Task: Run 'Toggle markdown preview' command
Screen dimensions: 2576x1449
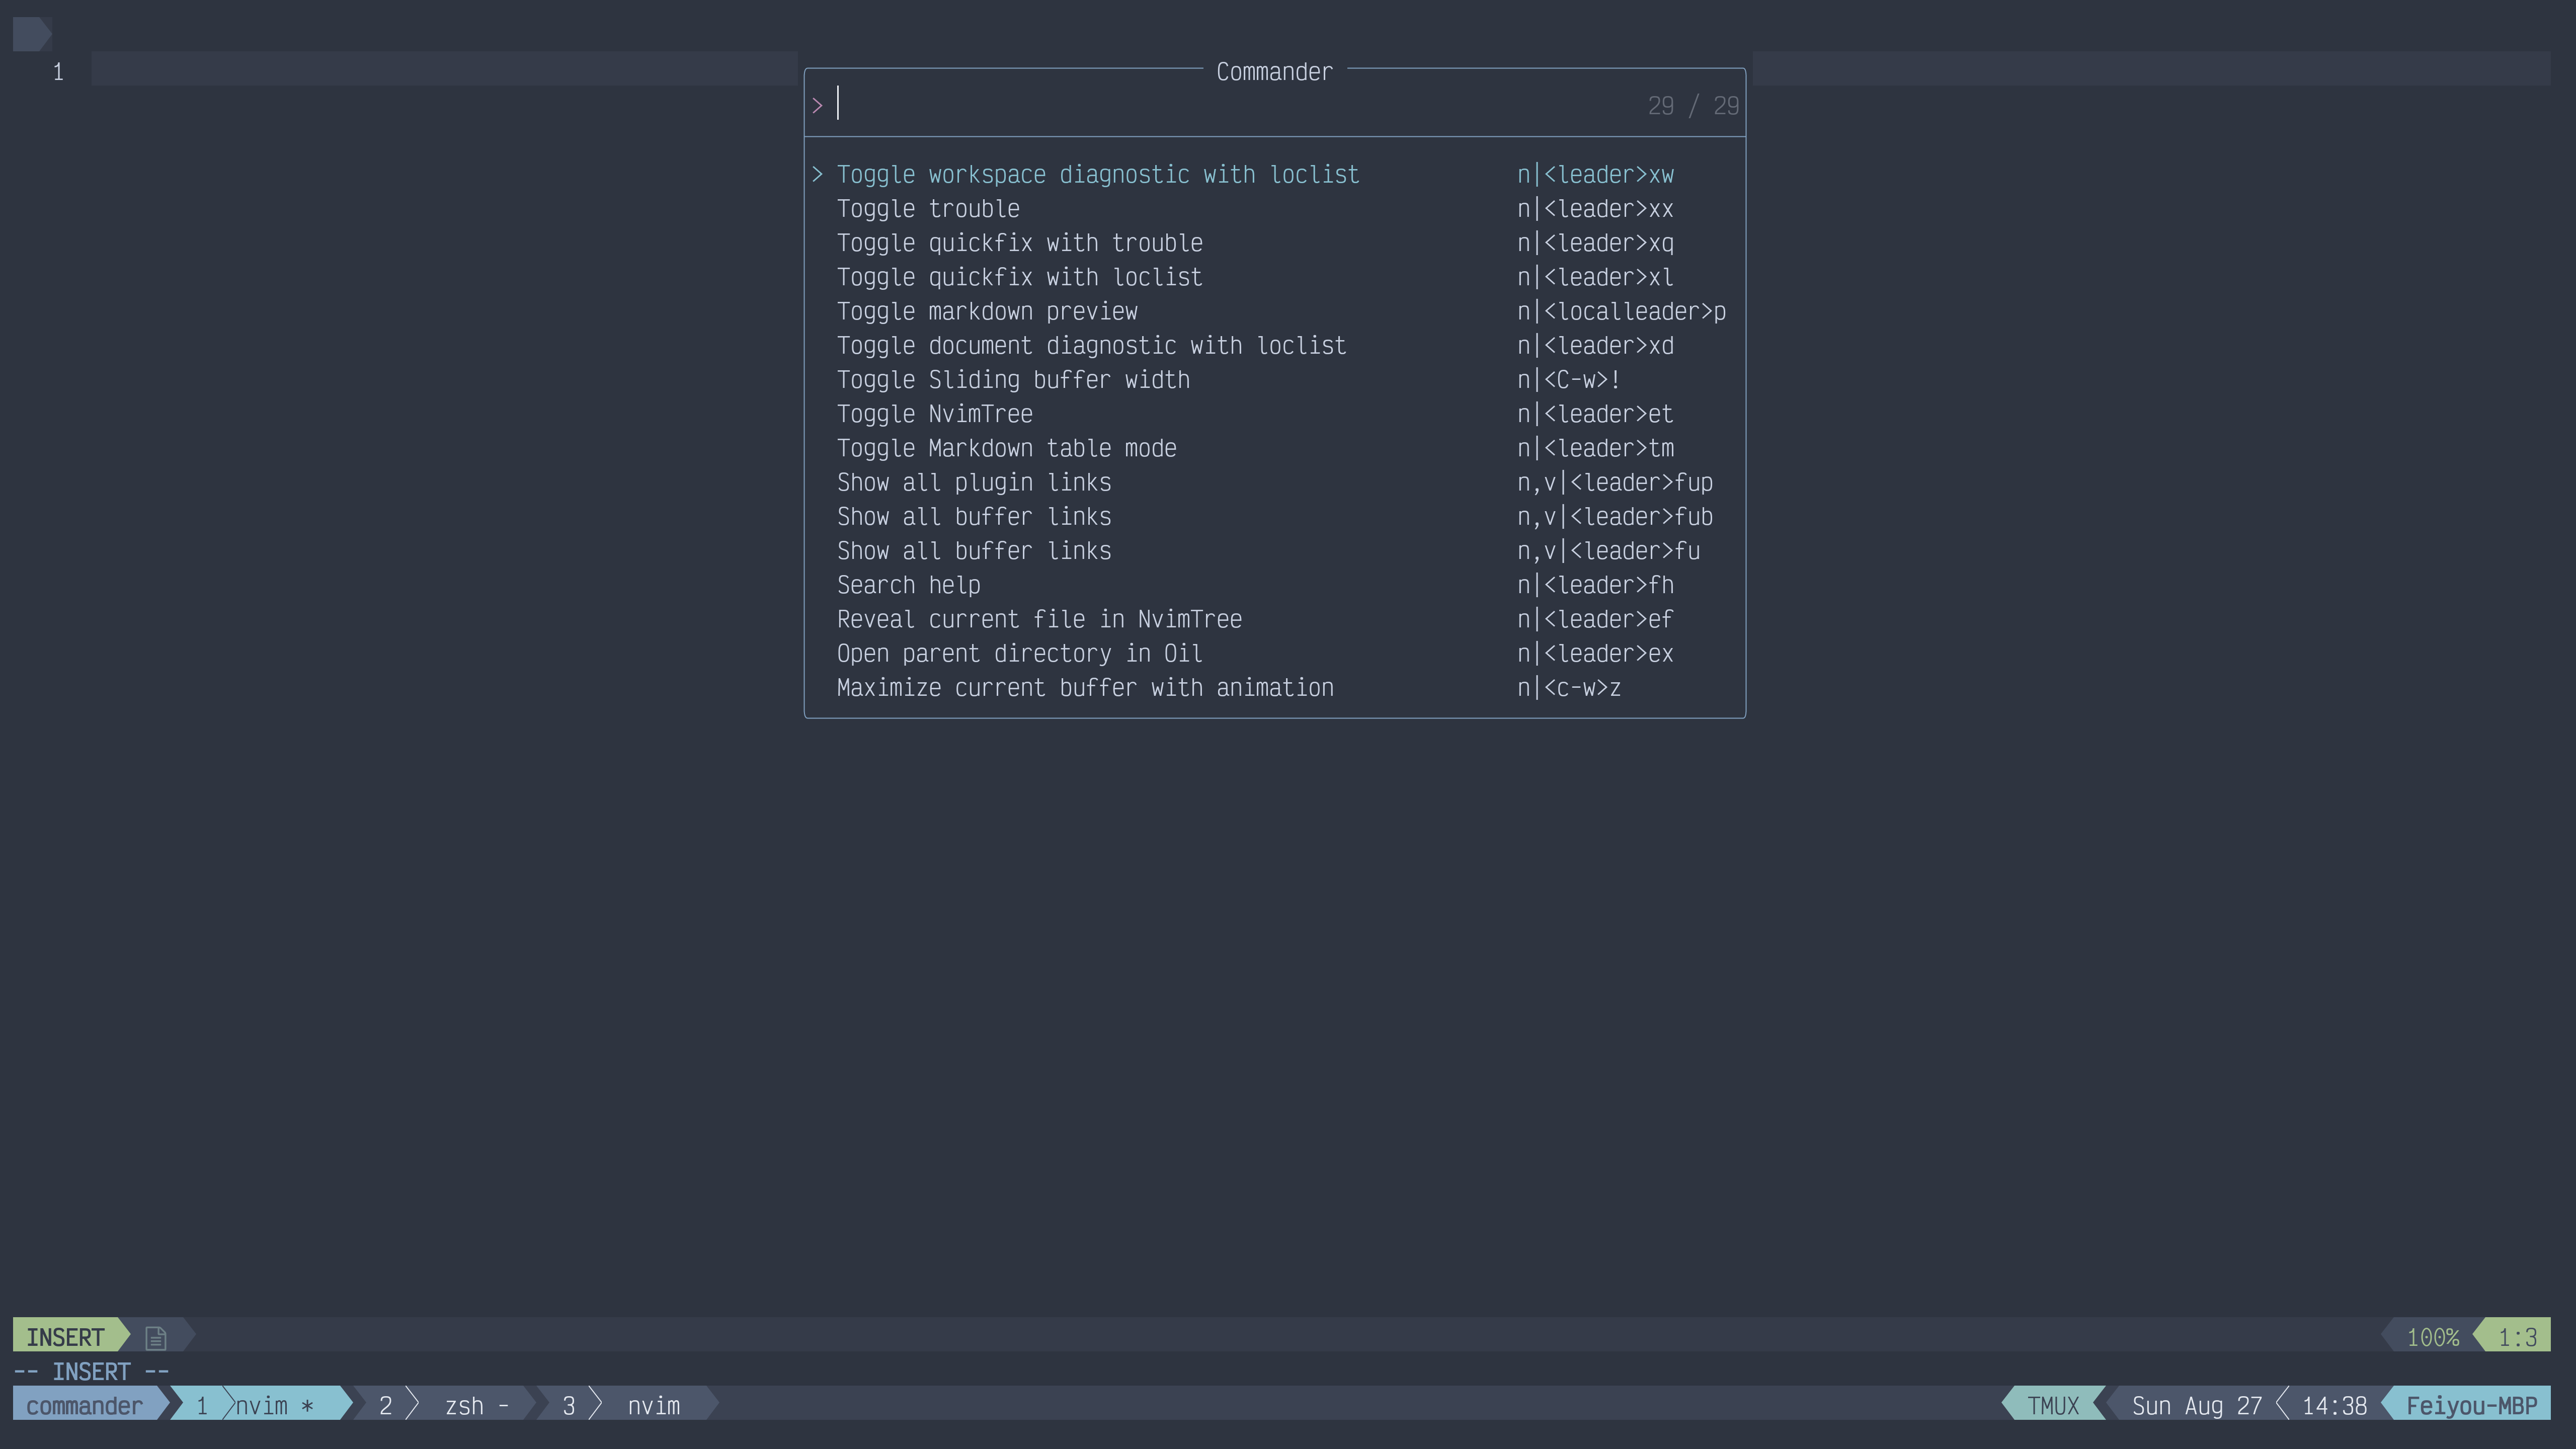Action: pyautogui.click(x=1275, y=312)
